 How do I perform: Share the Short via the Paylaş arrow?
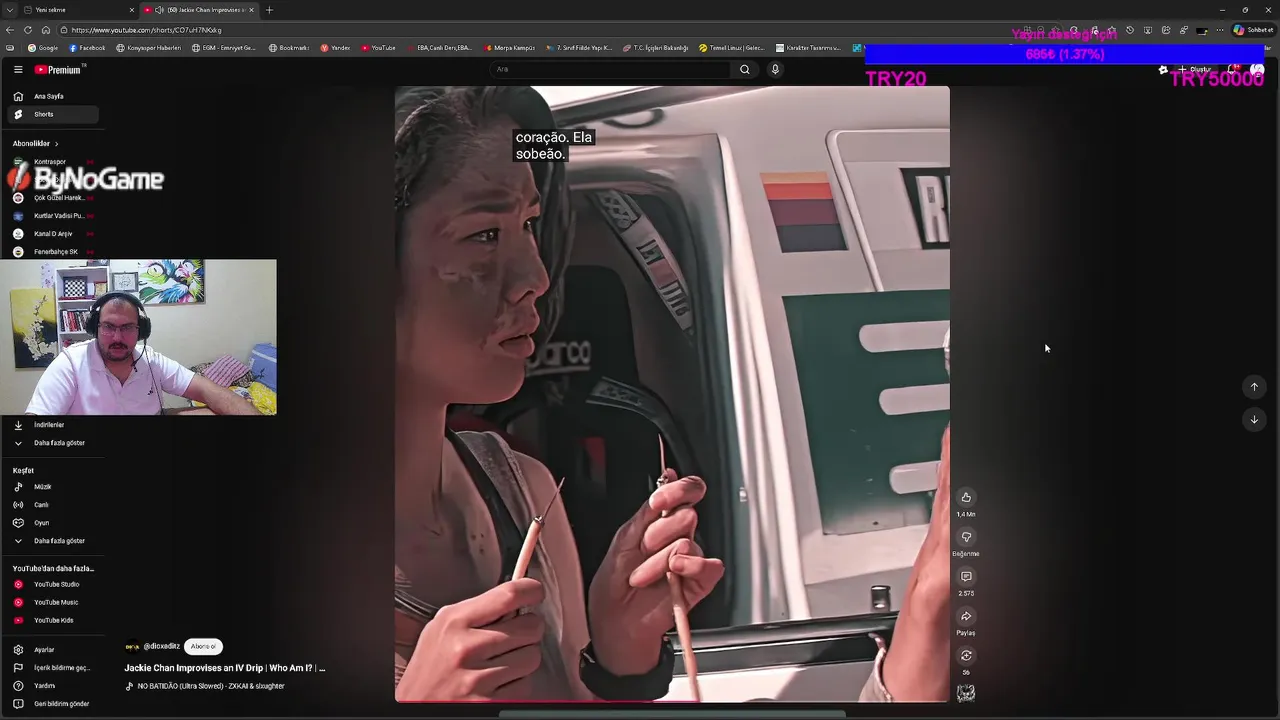coord(966,616)
